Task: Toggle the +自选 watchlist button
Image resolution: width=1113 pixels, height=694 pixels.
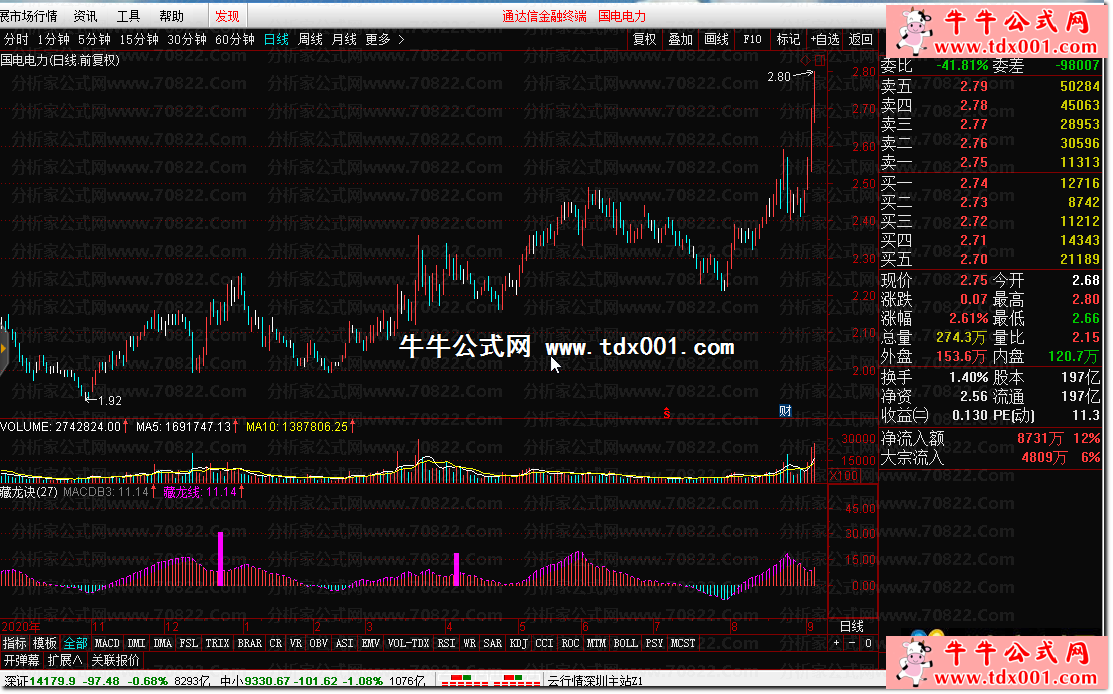Action: 824,39
